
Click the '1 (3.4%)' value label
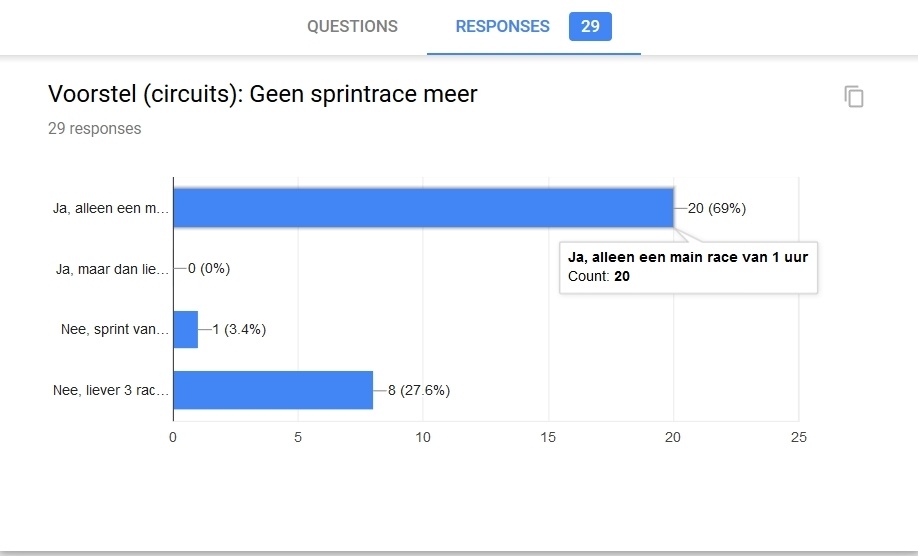click(239, 330)
